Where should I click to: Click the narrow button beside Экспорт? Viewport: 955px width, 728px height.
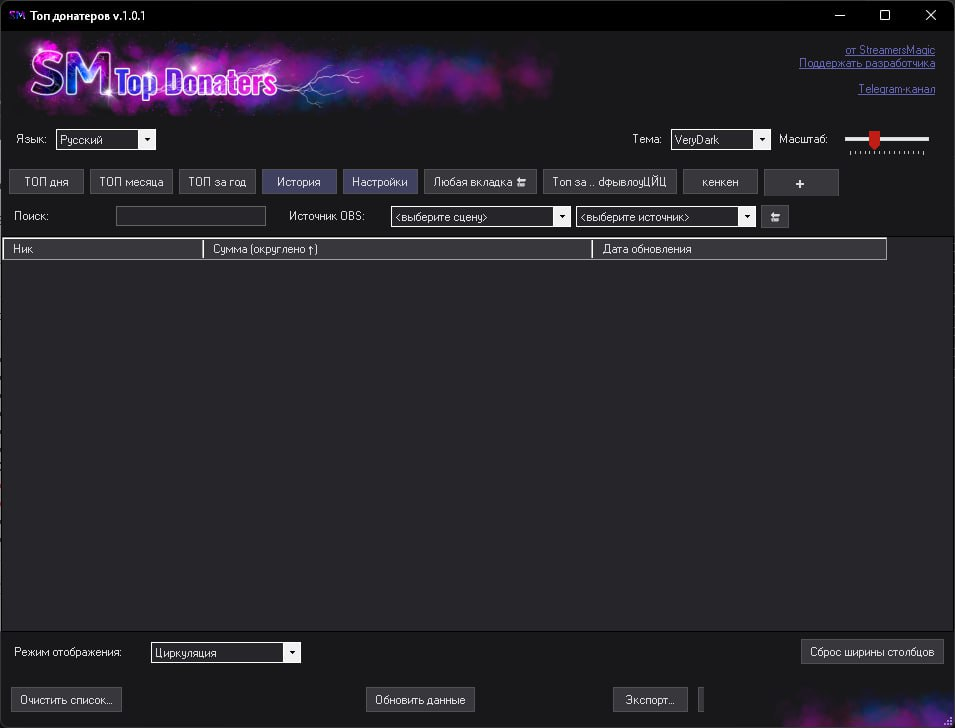pos(701,699)
